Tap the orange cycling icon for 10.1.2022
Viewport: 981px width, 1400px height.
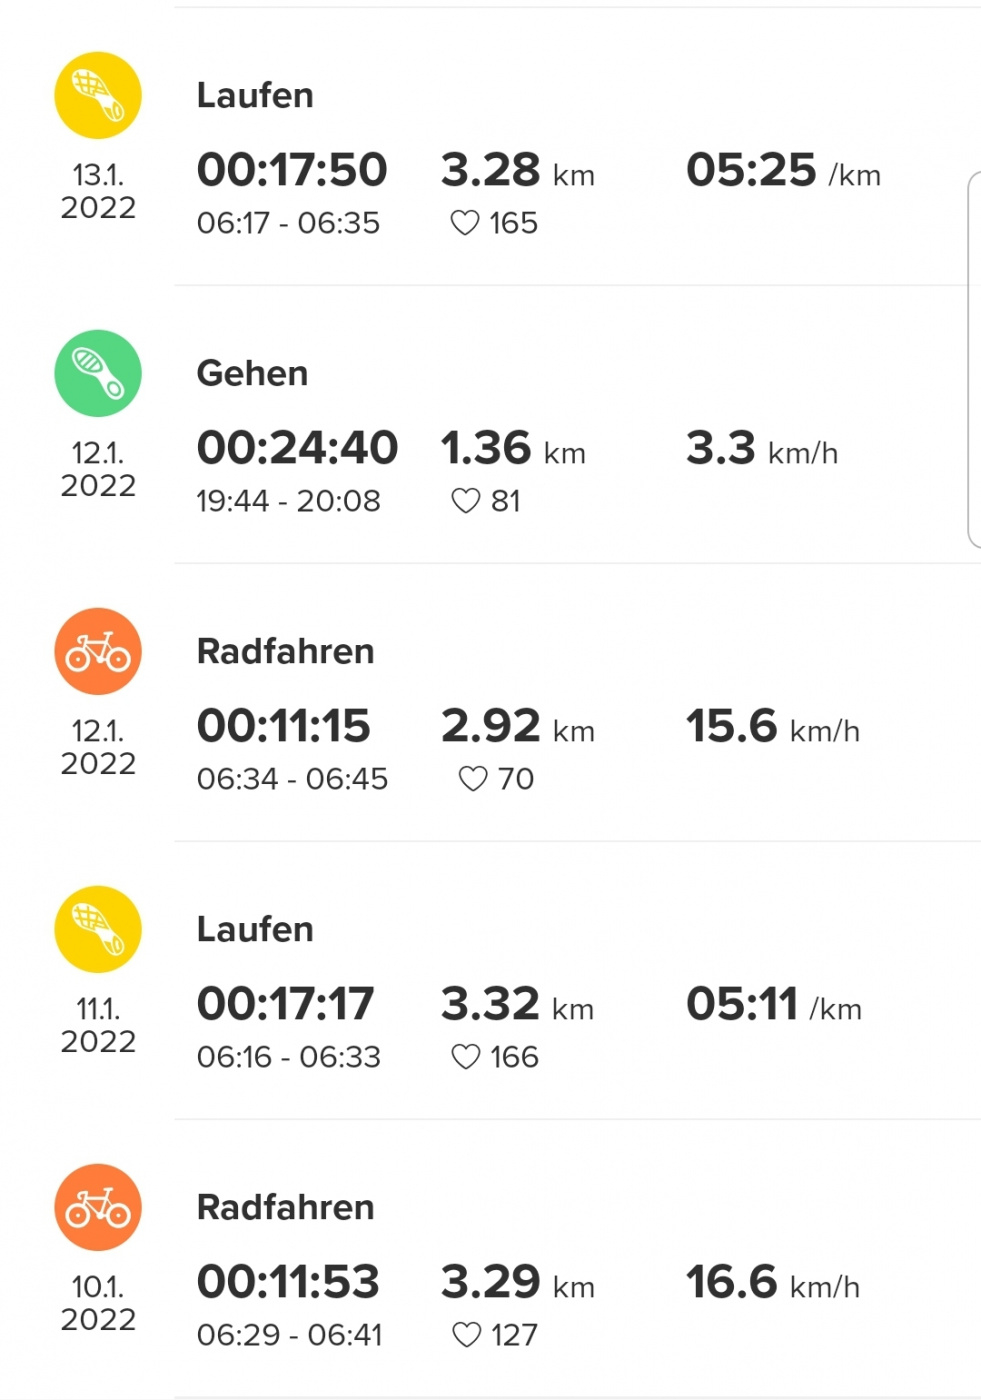click(x=98, y=1207)
